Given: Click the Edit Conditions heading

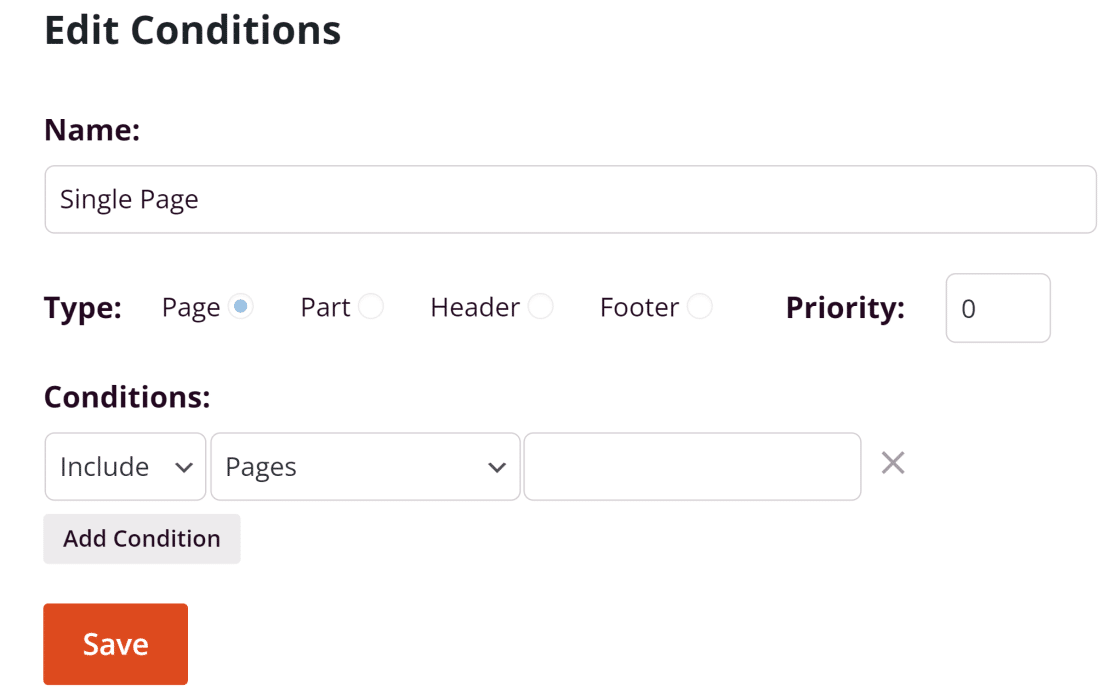Looking at the screenshot, I should [x=192, y=30].
